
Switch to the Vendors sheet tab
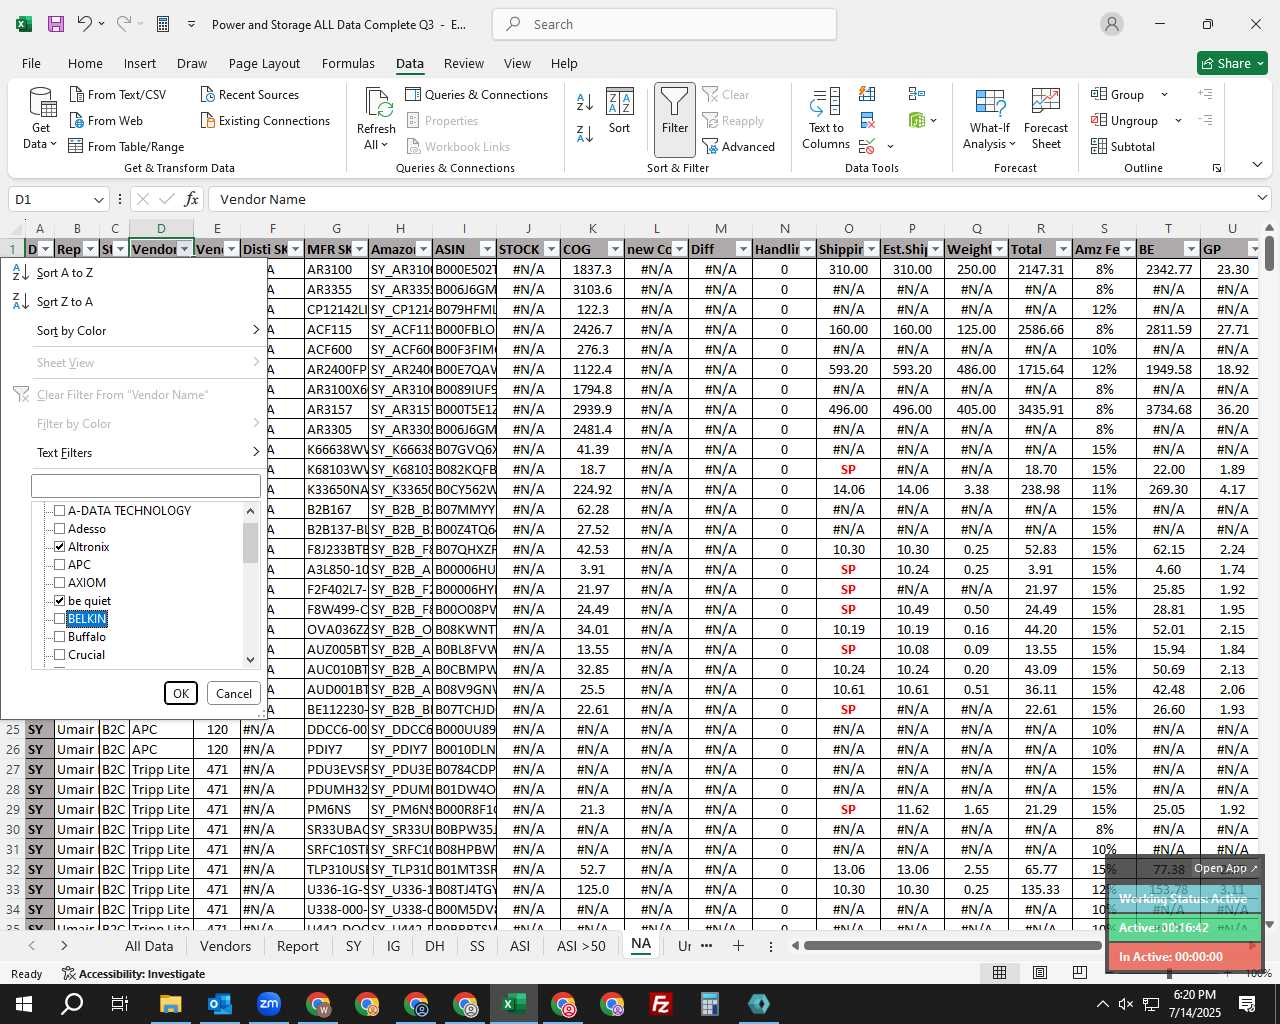tap(225, 946)
